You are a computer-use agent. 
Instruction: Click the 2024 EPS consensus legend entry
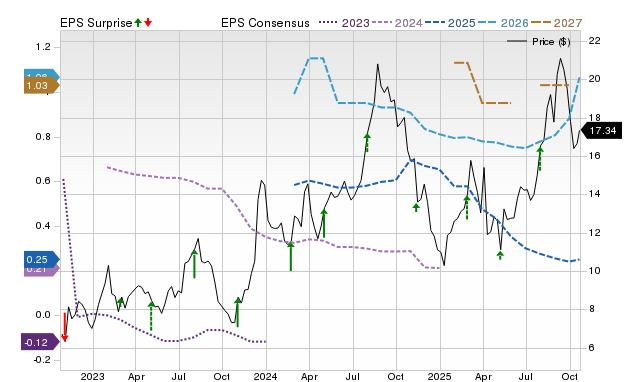397,23
